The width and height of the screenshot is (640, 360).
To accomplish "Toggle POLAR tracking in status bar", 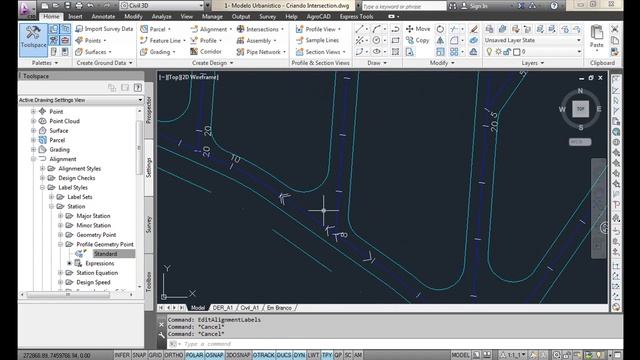I will pyautogui.click(x=194, y=355).
